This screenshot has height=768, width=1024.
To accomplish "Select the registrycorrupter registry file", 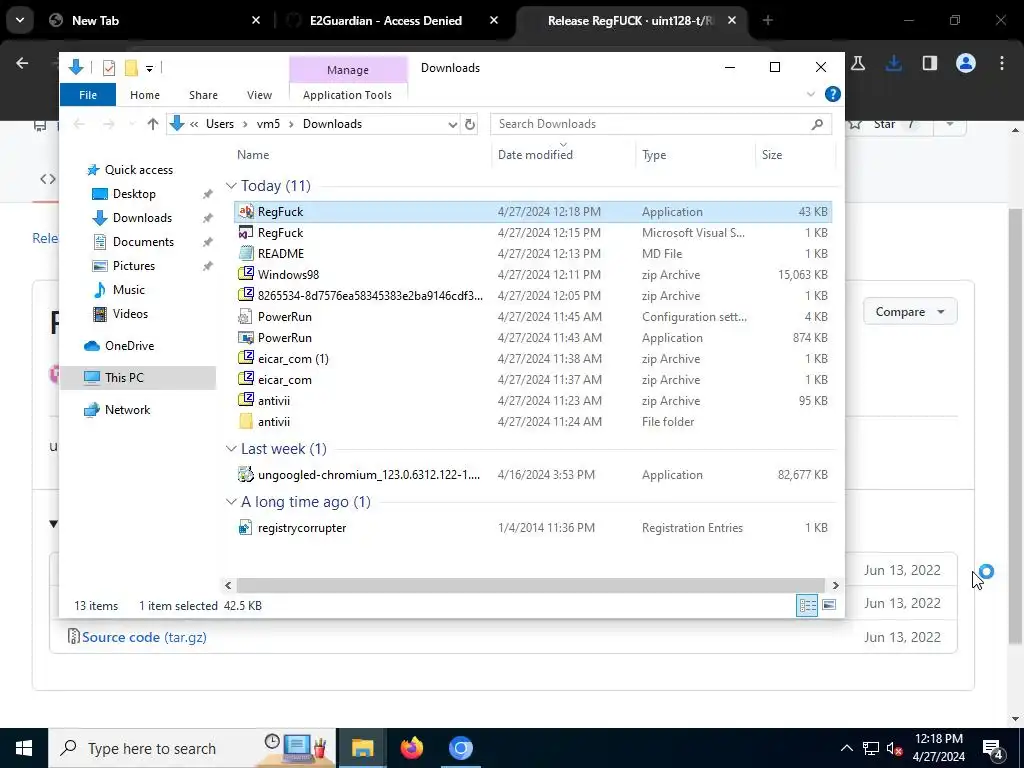I will click(x=532, y=528).
